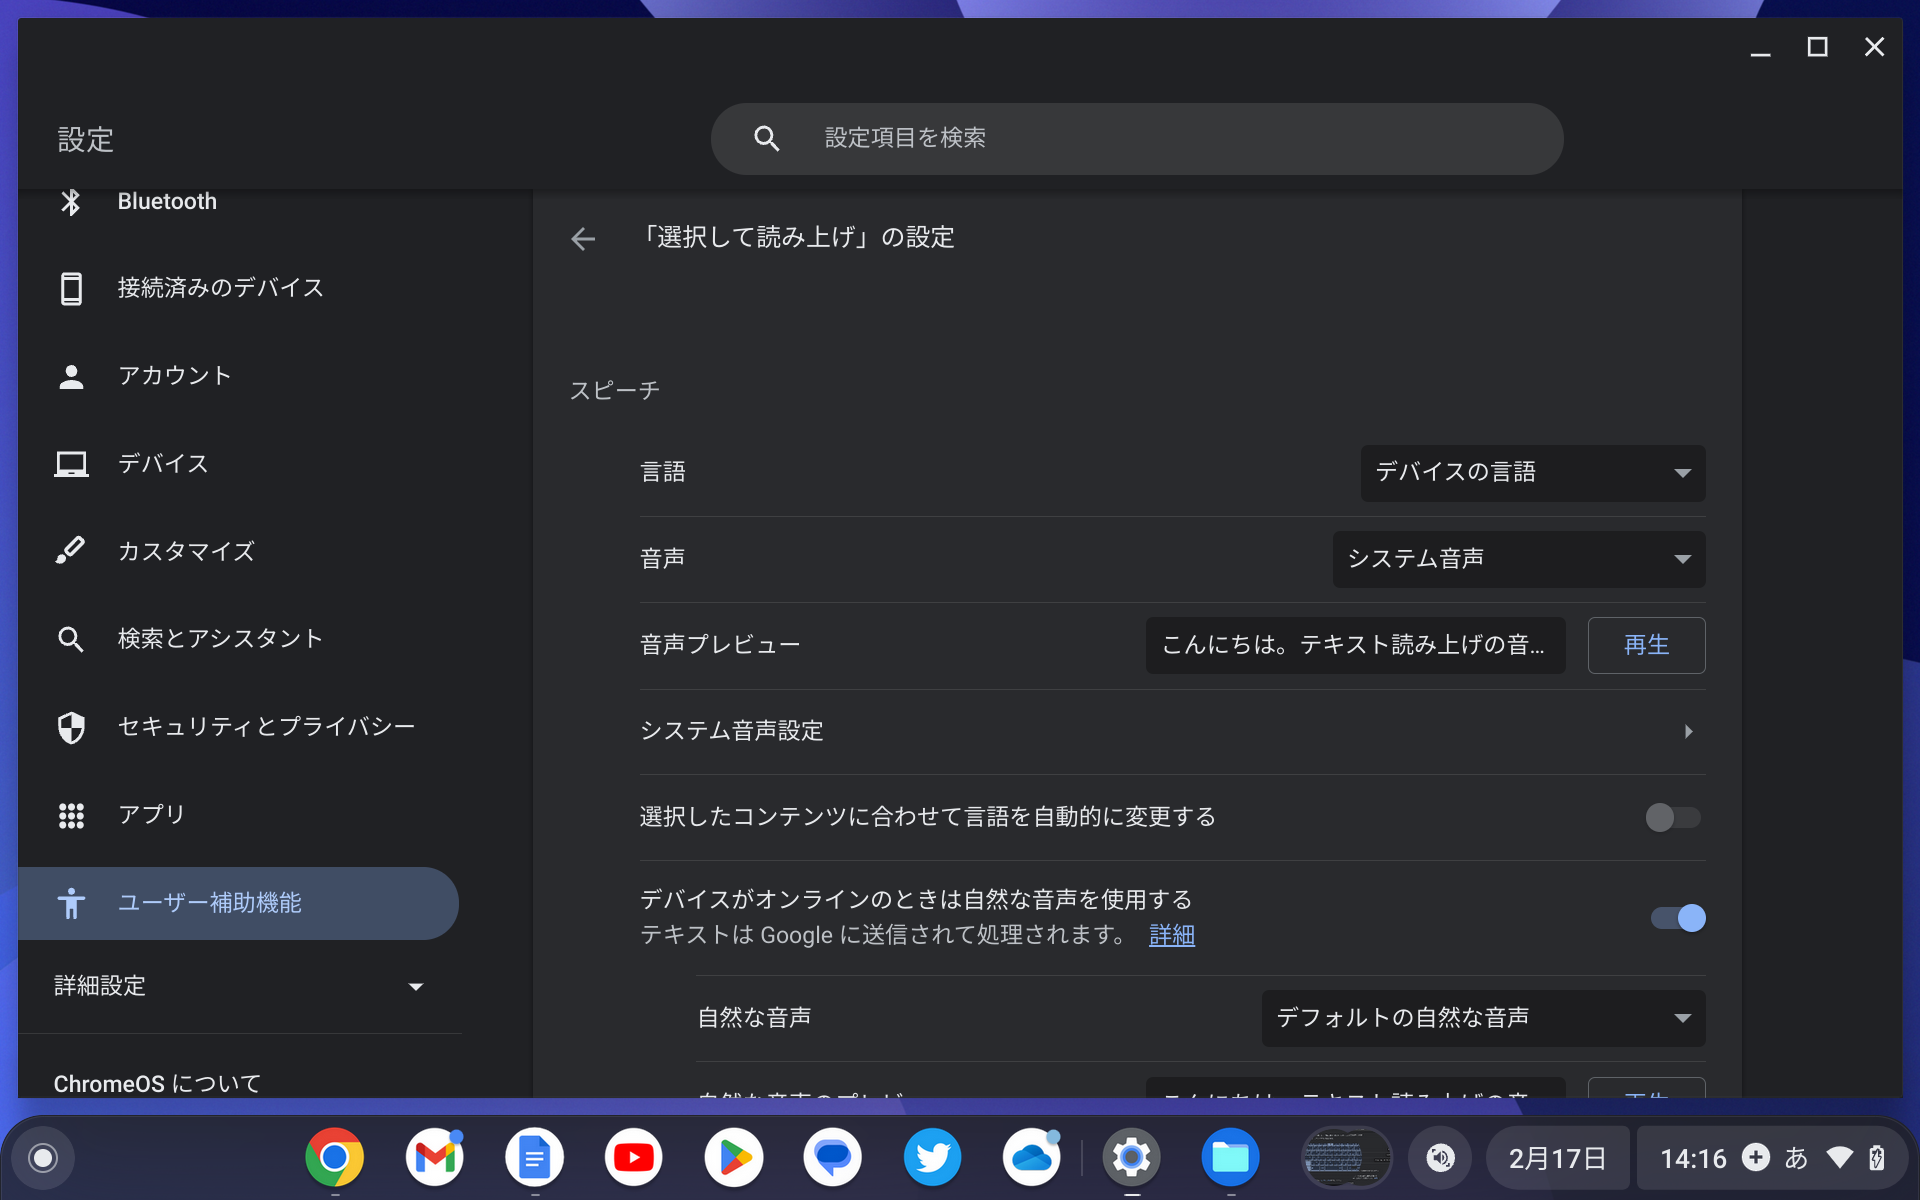The width and height of the screenshot is (1920, 1200).
Task: Open 検索とアシスタント from the sidebar
Action: (x=220, y=638)
